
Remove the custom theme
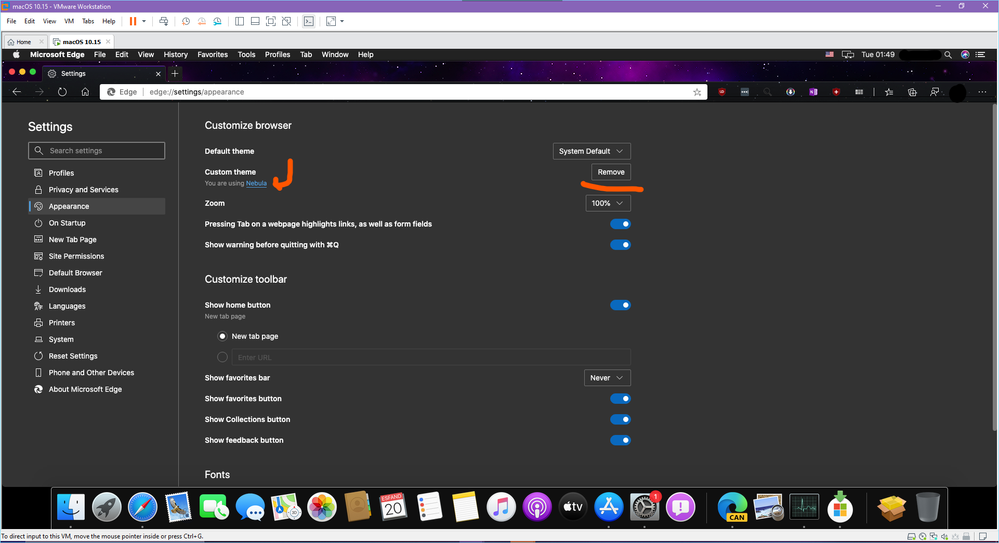click(x=611, y=172)
